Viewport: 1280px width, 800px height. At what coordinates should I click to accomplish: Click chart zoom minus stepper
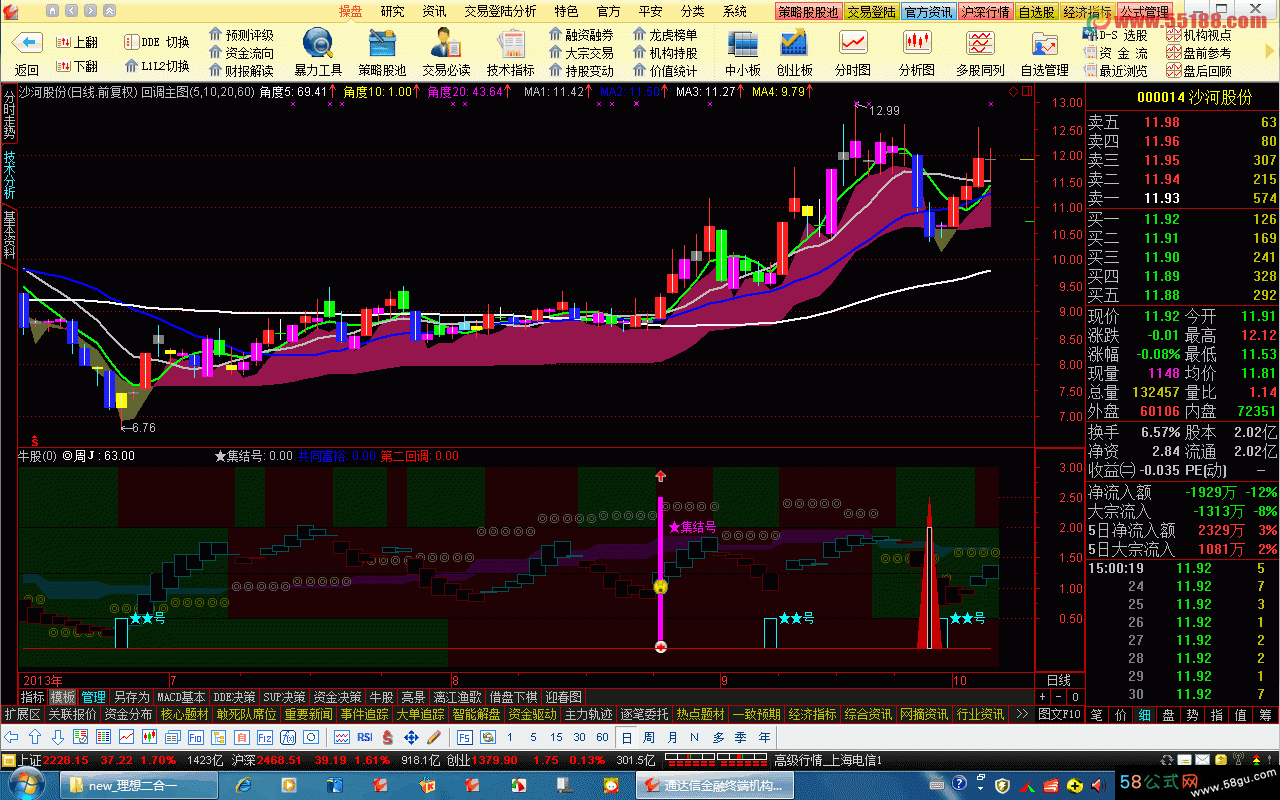coord(1058,697)
